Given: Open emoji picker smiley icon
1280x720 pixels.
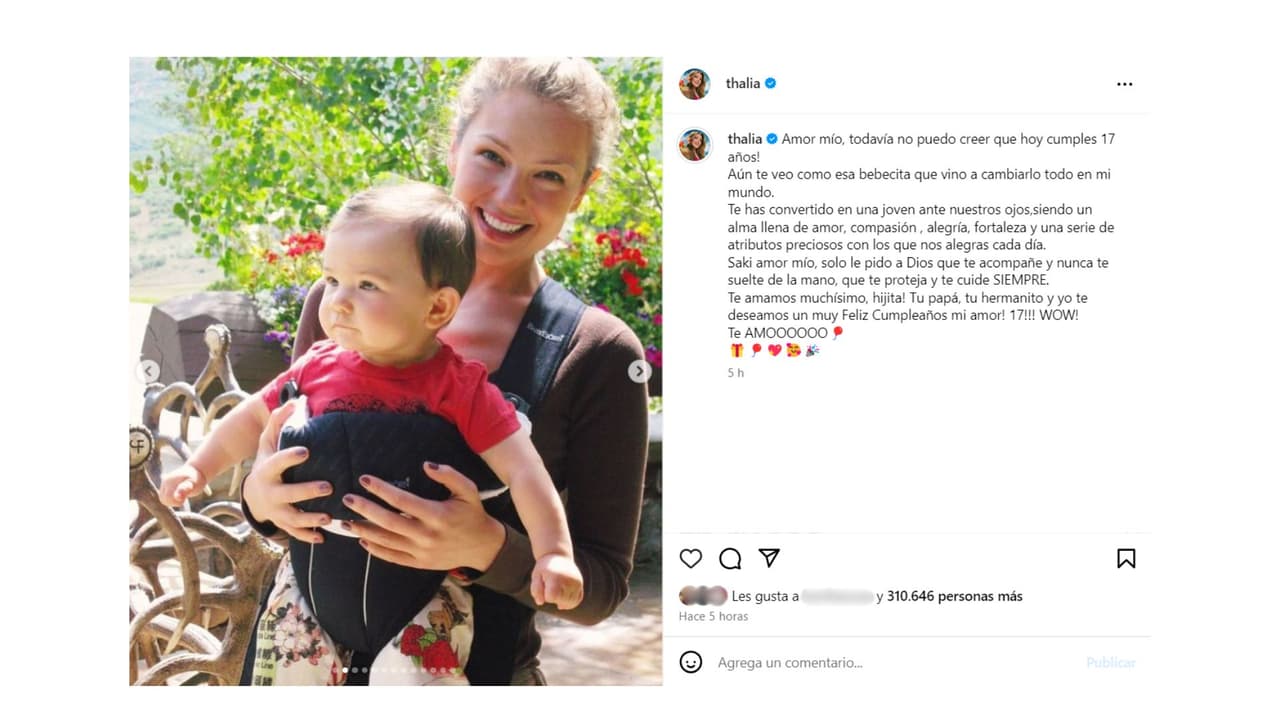Looking at the screenshot, I should (691, 662).
